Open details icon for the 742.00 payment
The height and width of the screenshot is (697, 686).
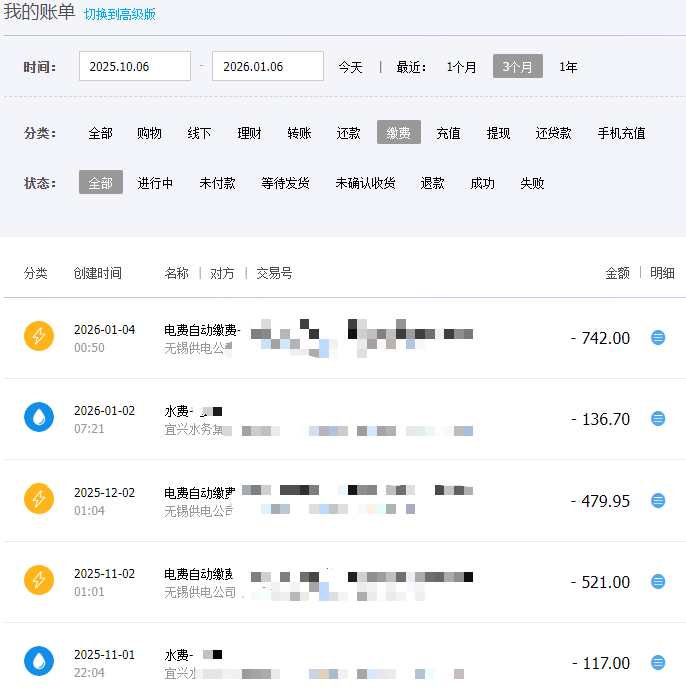click(x=658, y=338)
